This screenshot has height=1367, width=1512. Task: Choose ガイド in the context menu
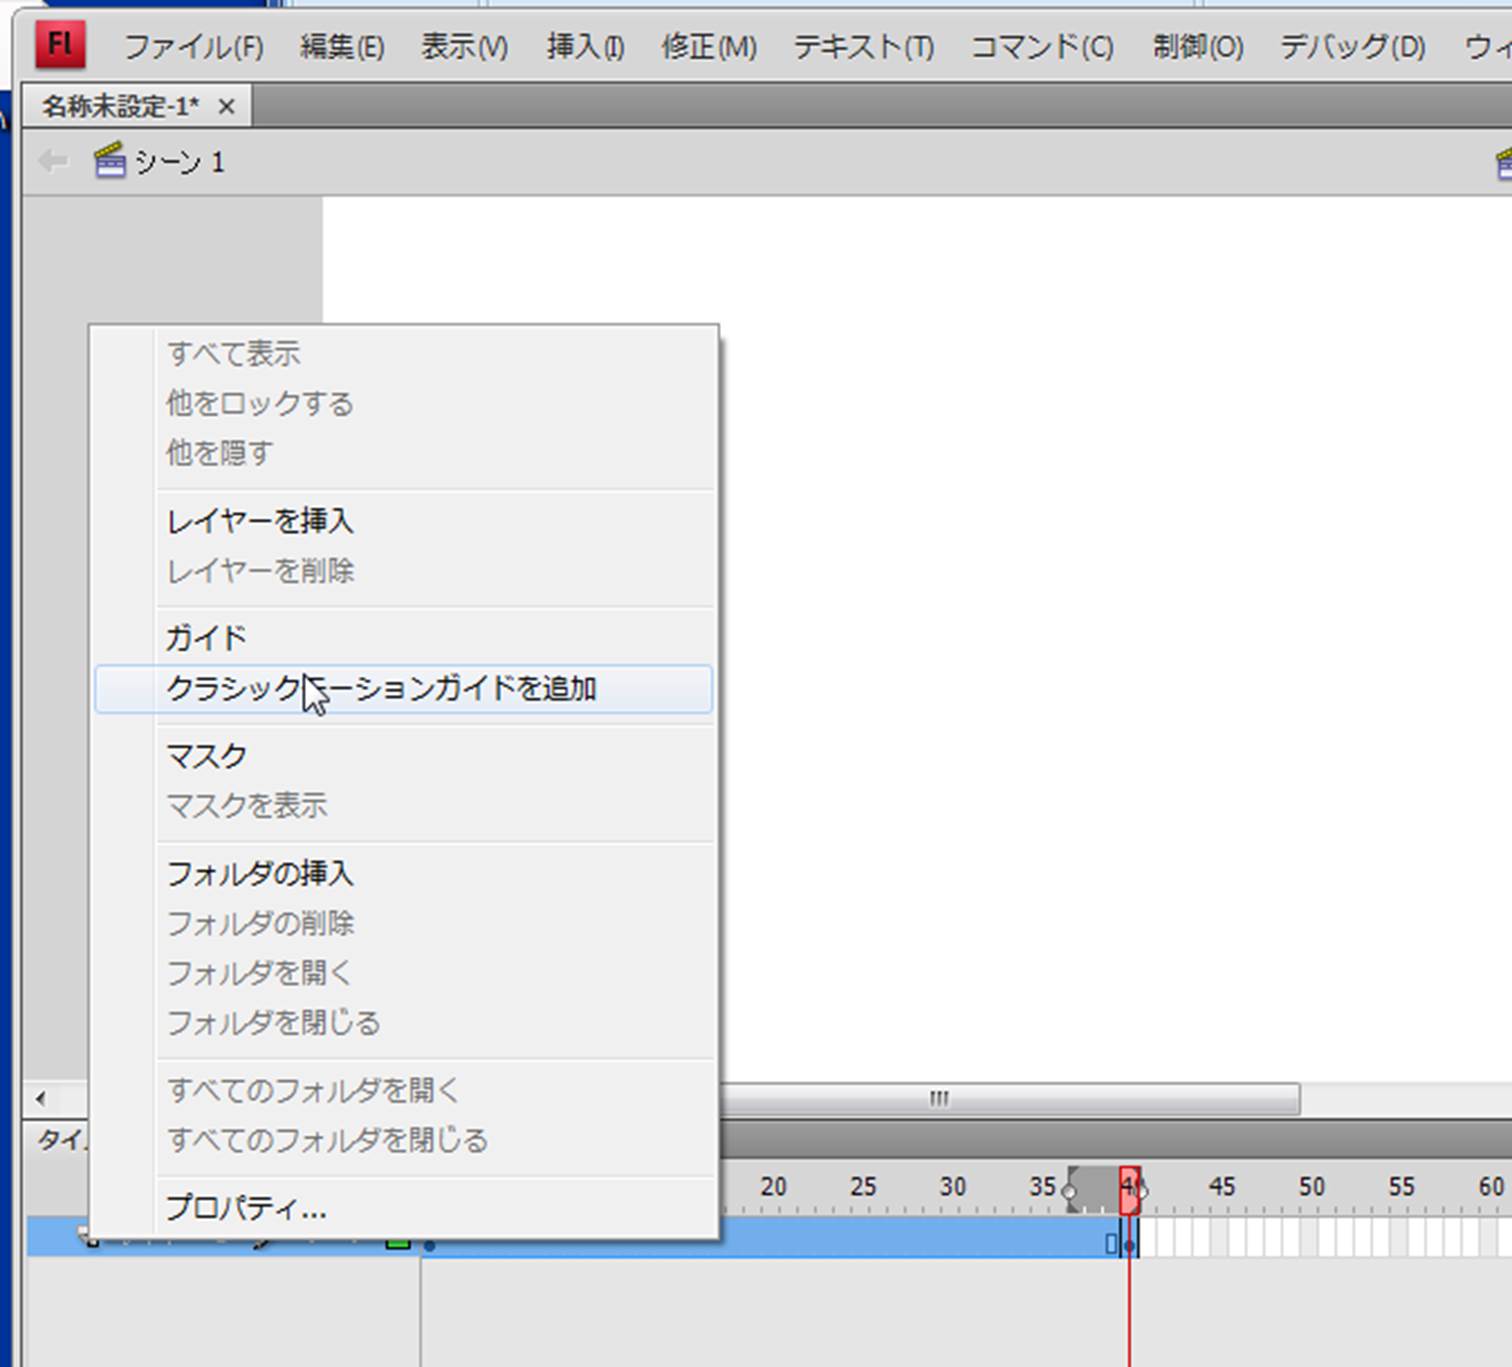(206, 638)
